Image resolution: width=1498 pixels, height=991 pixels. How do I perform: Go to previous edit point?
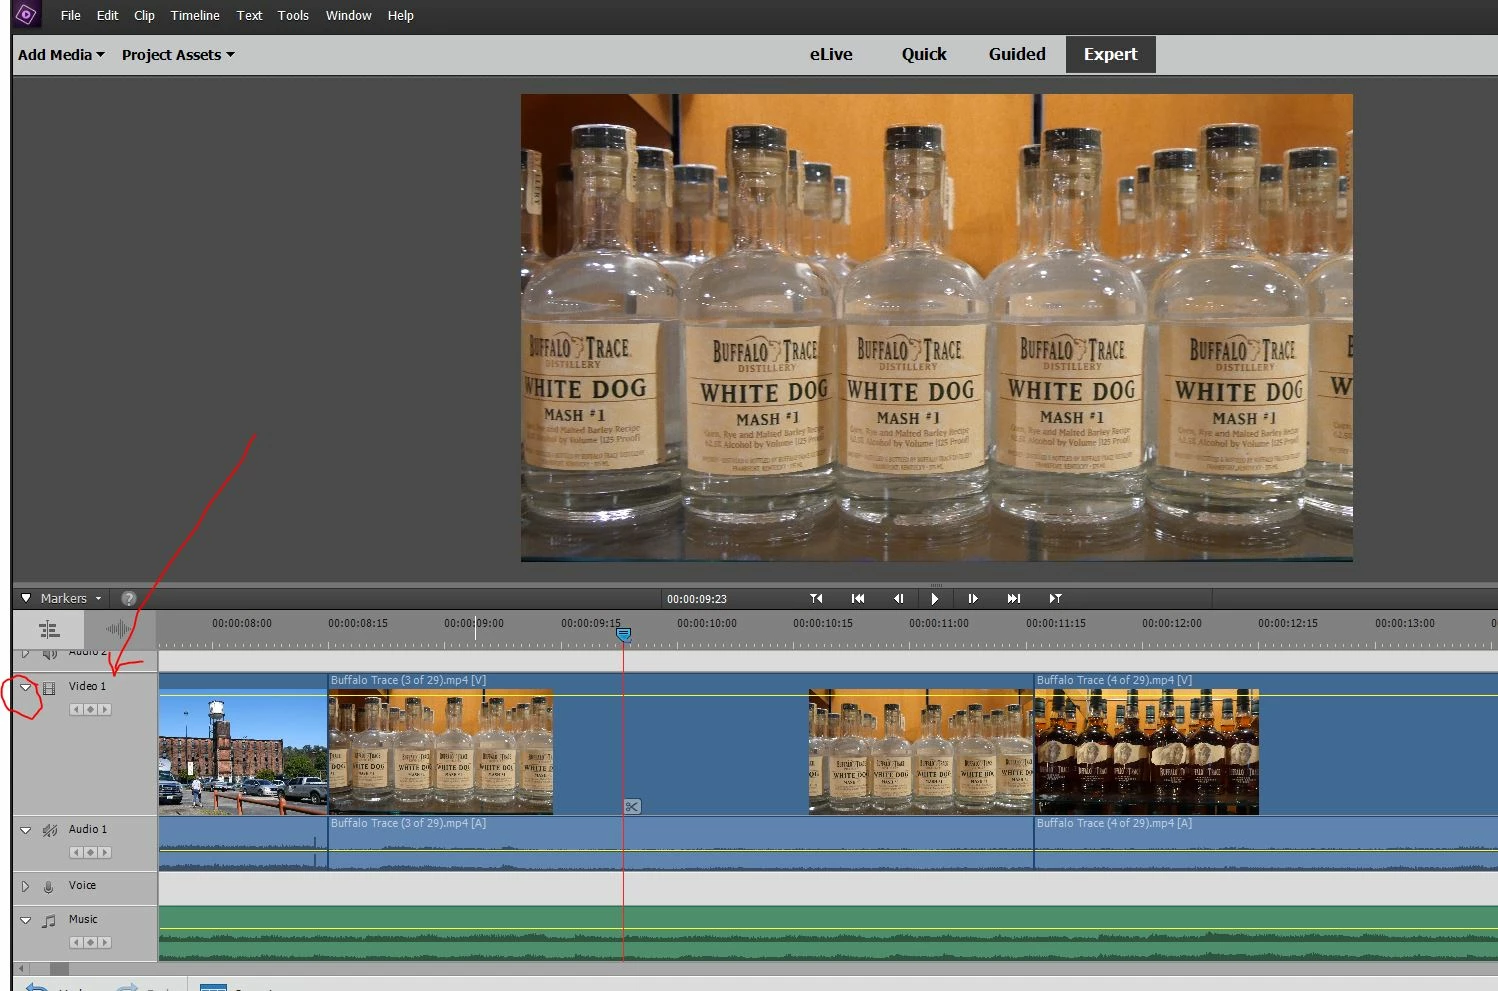pos(858,598)
